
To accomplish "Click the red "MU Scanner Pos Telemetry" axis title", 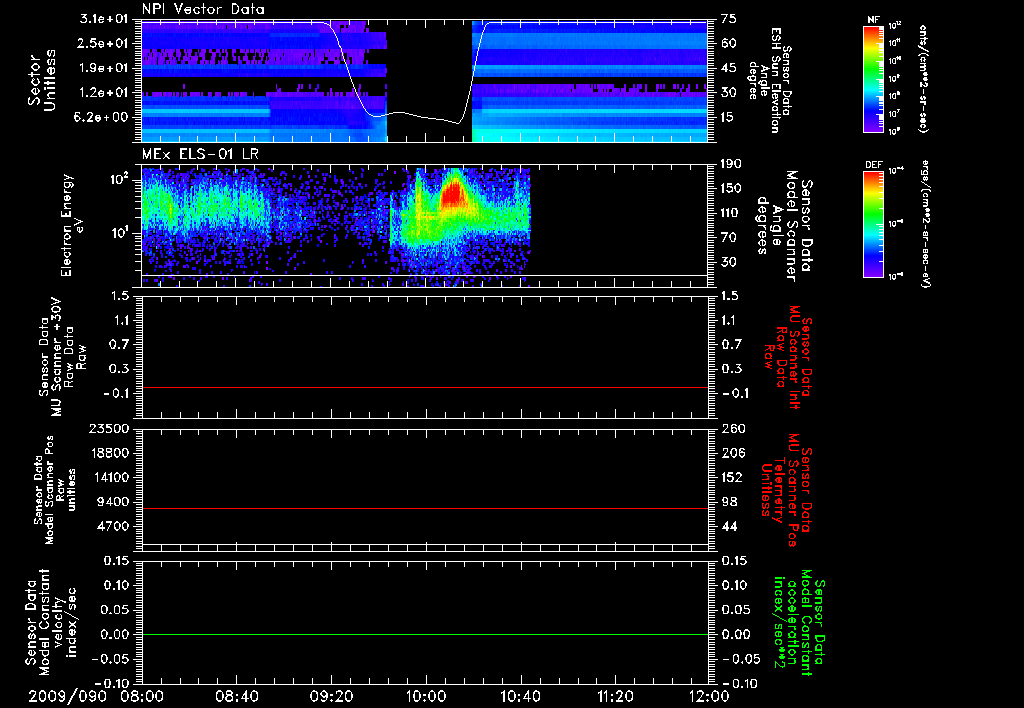I will tap(786, 491).
